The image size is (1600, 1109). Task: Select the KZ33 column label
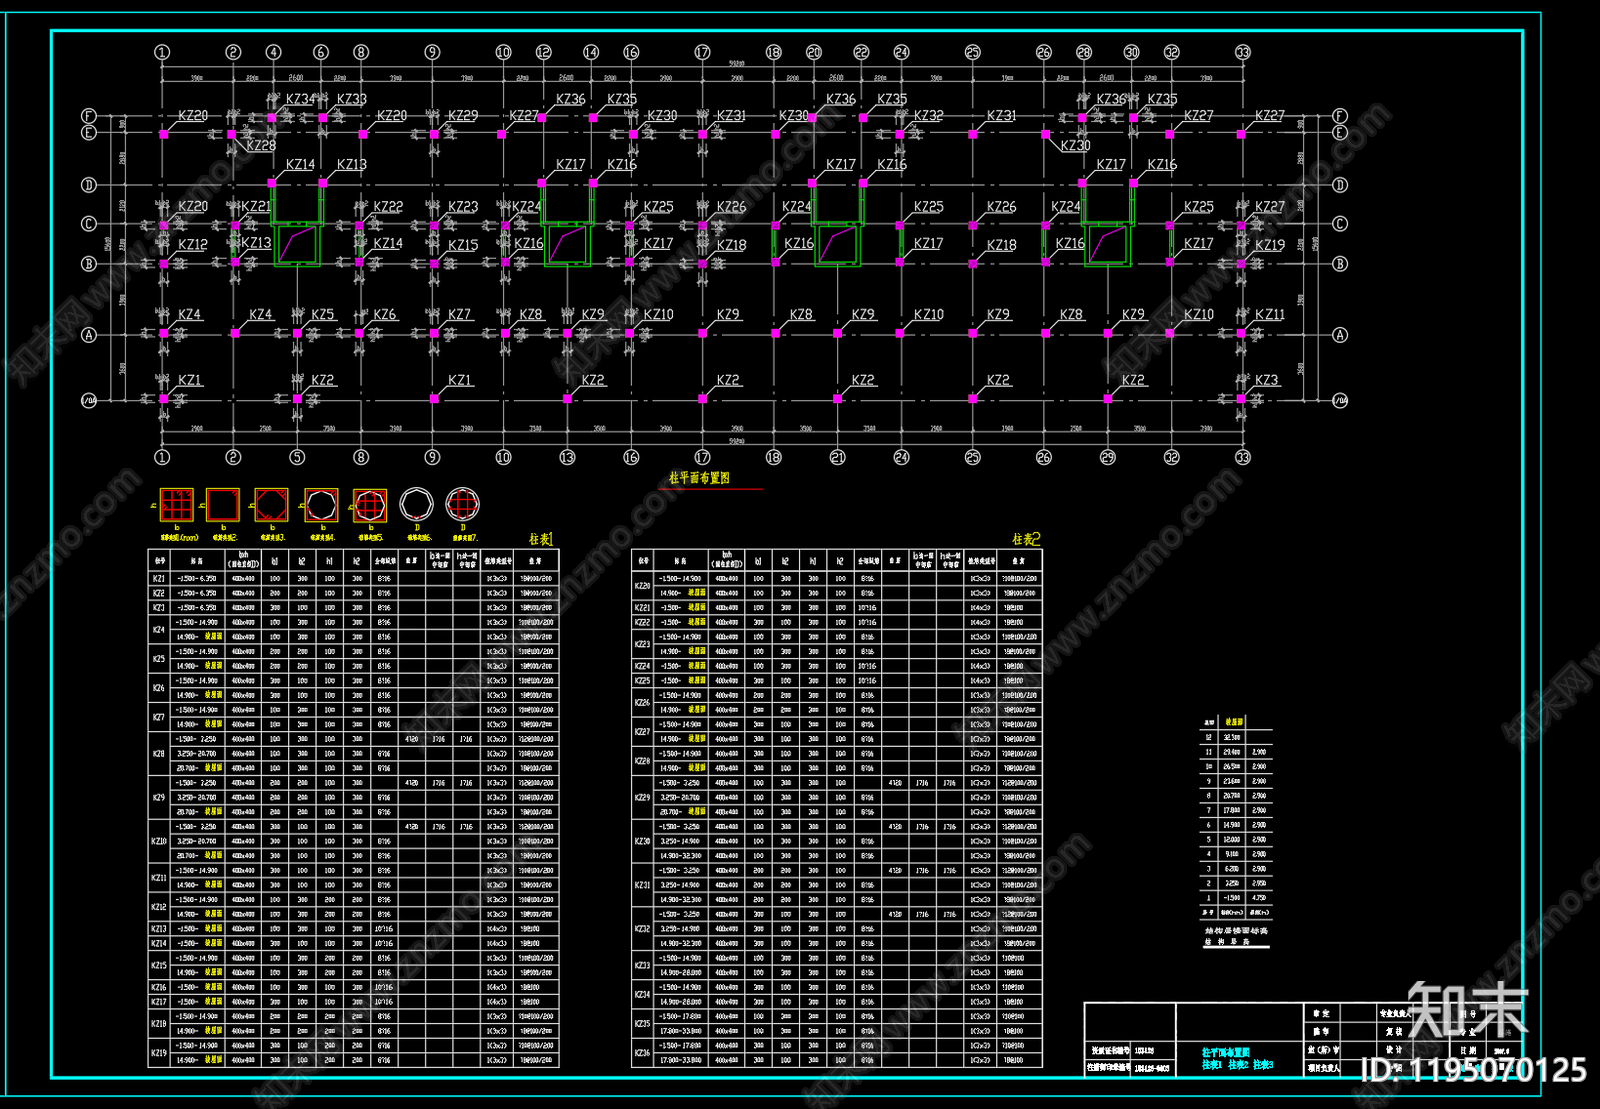tap(352, 99)
